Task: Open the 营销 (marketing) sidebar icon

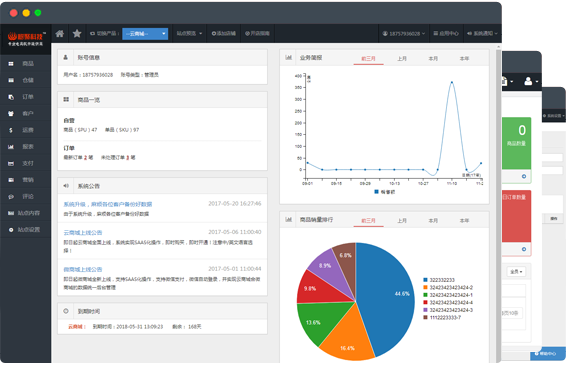Action: tap(11, 180)
